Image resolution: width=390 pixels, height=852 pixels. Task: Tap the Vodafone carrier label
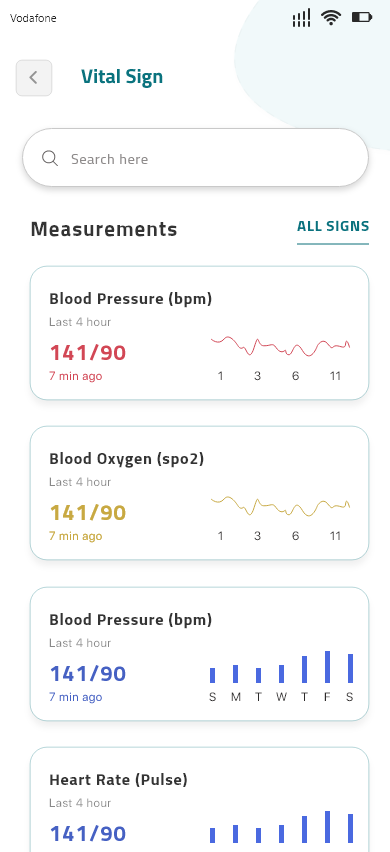point(33,18)
